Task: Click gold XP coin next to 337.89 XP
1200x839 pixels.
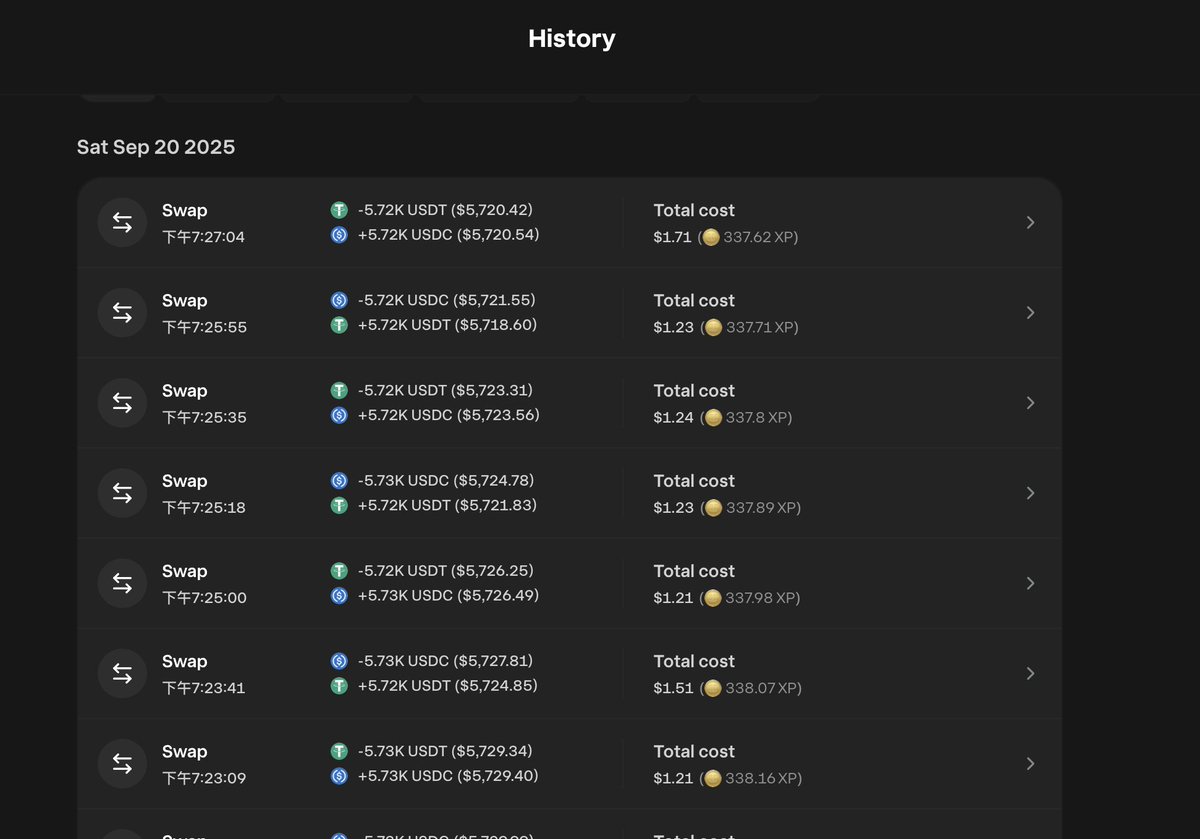Action: point(713,507)
